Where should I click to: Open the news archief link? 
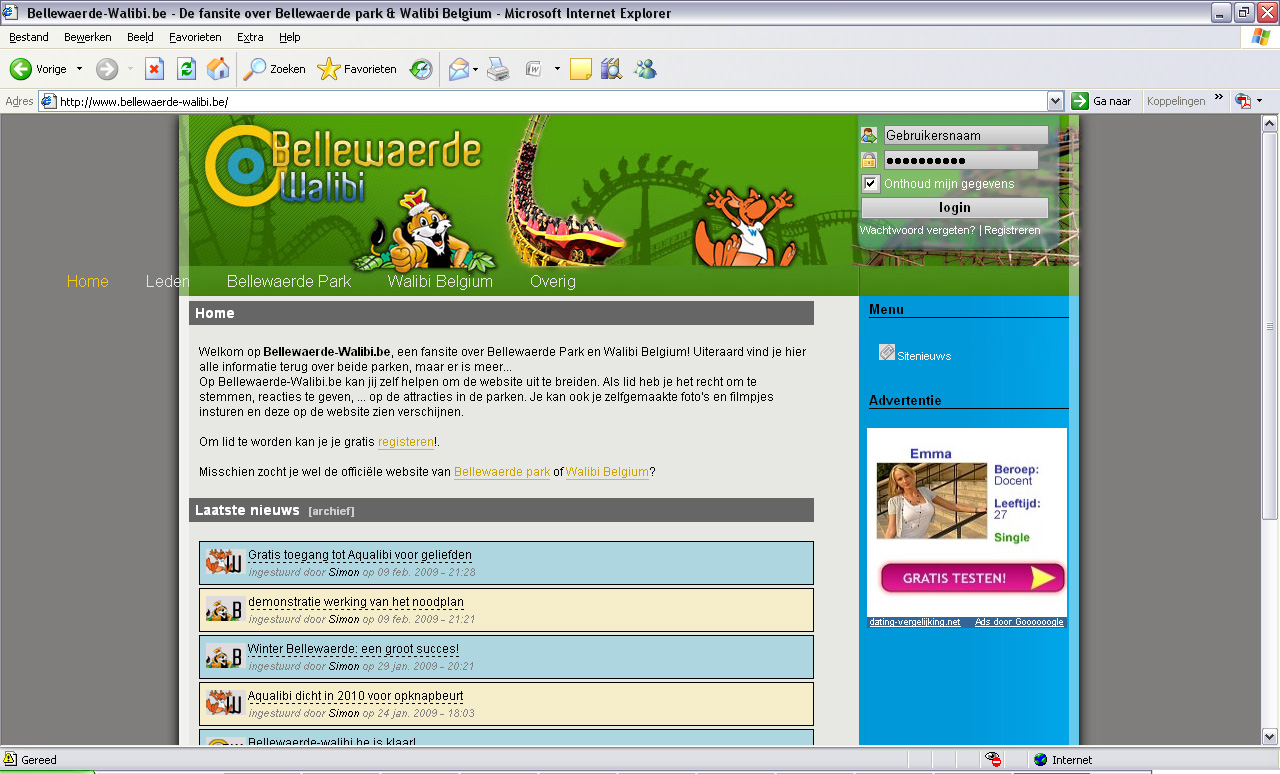coord(331,511)
